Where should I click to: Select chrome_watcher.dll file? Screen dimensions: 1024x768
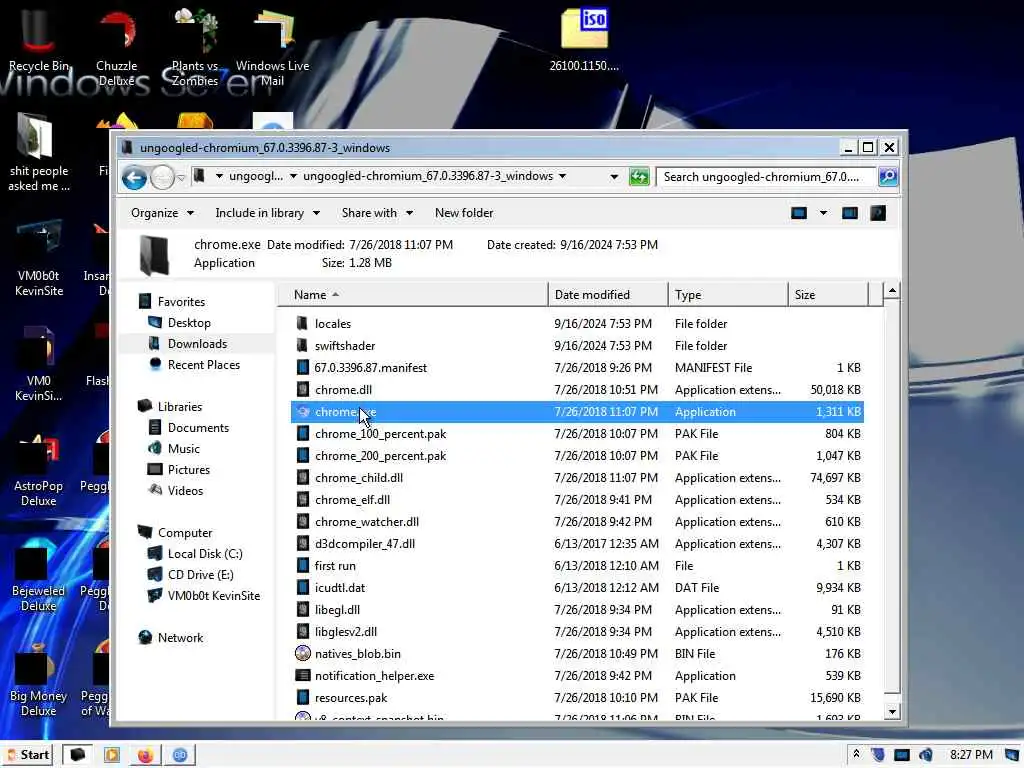coord(367,522)
